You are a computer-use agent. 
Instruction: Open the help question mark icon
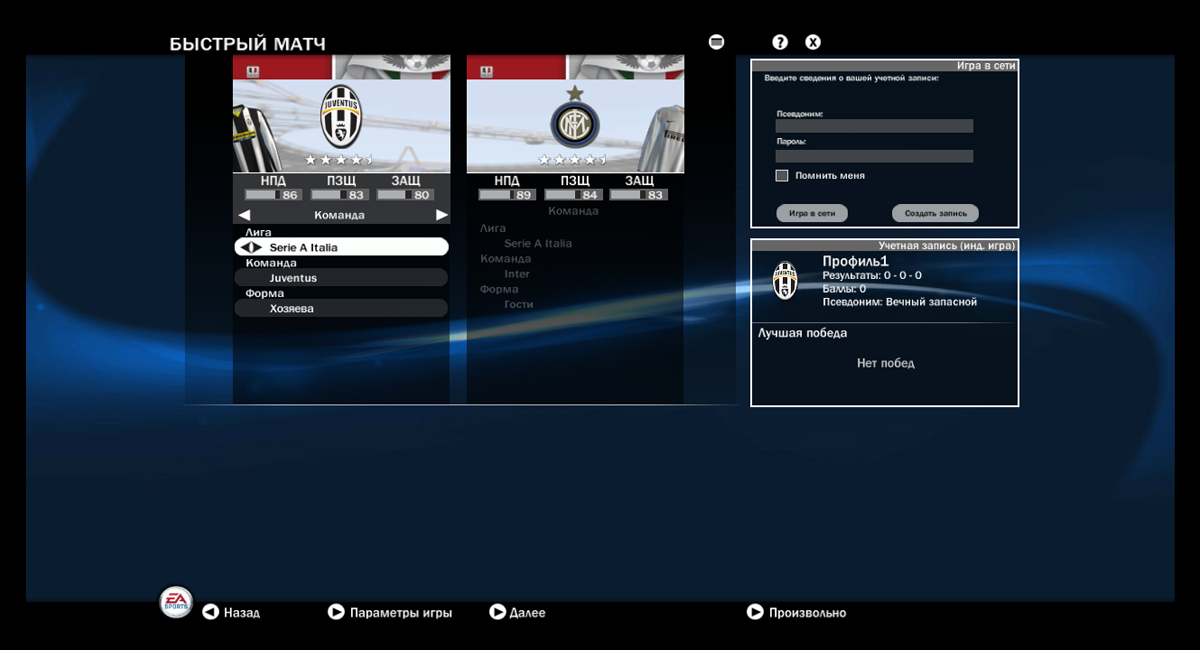click(x=778, y=41)
